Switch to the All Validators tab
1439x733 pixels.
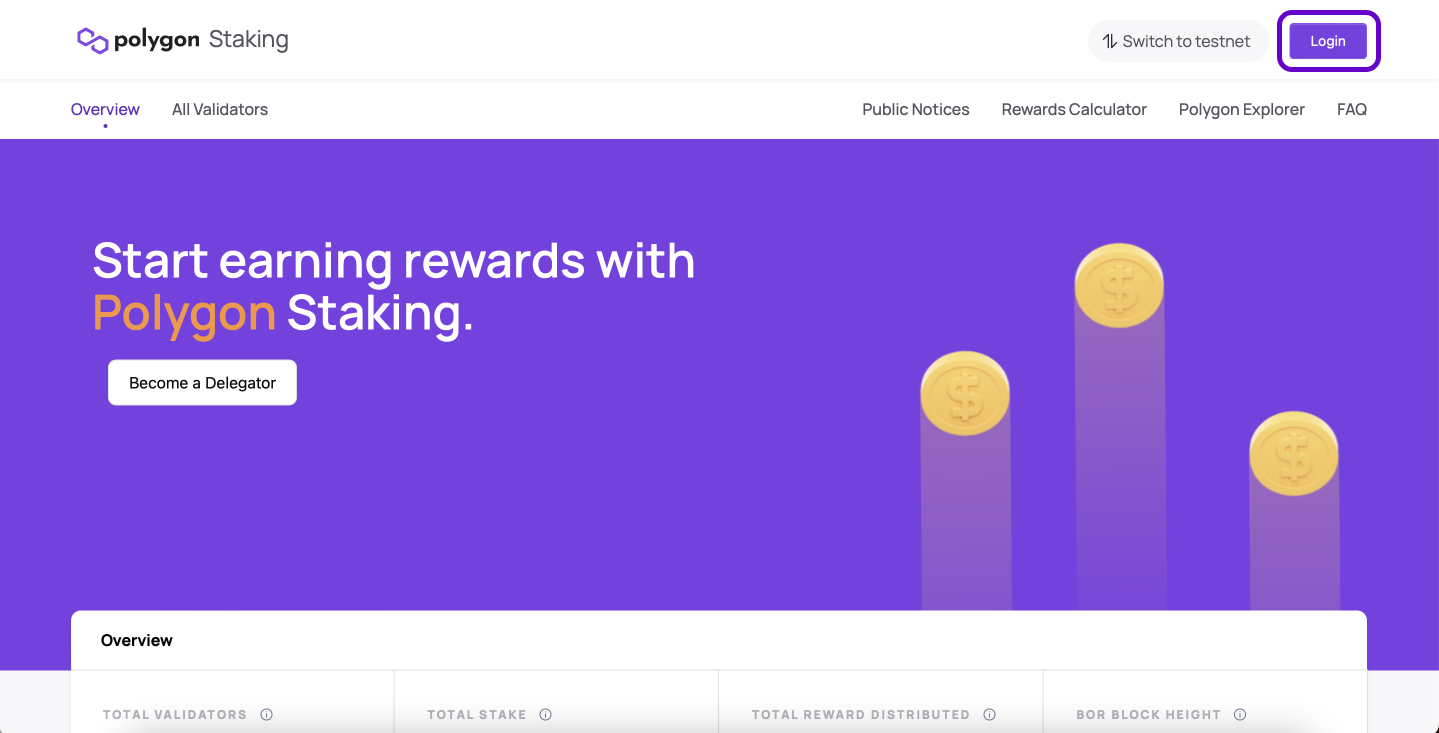(220, 109)
